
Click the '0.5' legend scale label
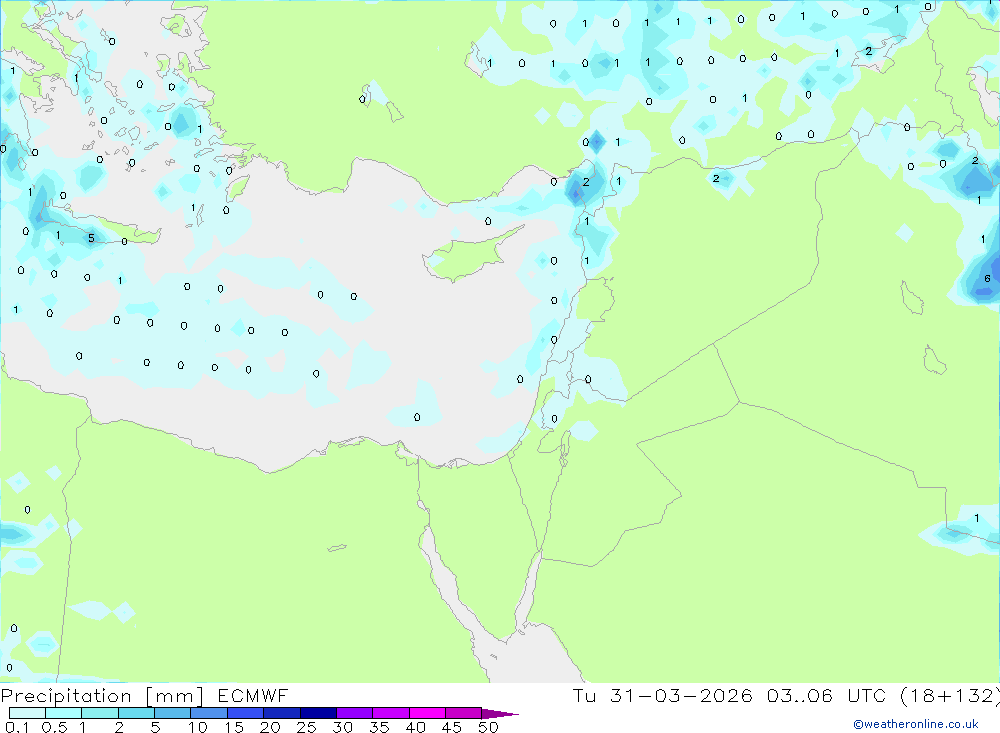click(x=55, y=727)
